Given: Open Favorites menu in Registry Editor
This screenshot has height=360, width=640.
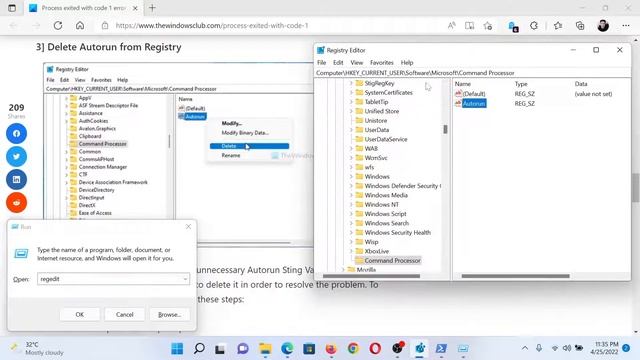Looking at the screenshot, I should click(382, 62).
